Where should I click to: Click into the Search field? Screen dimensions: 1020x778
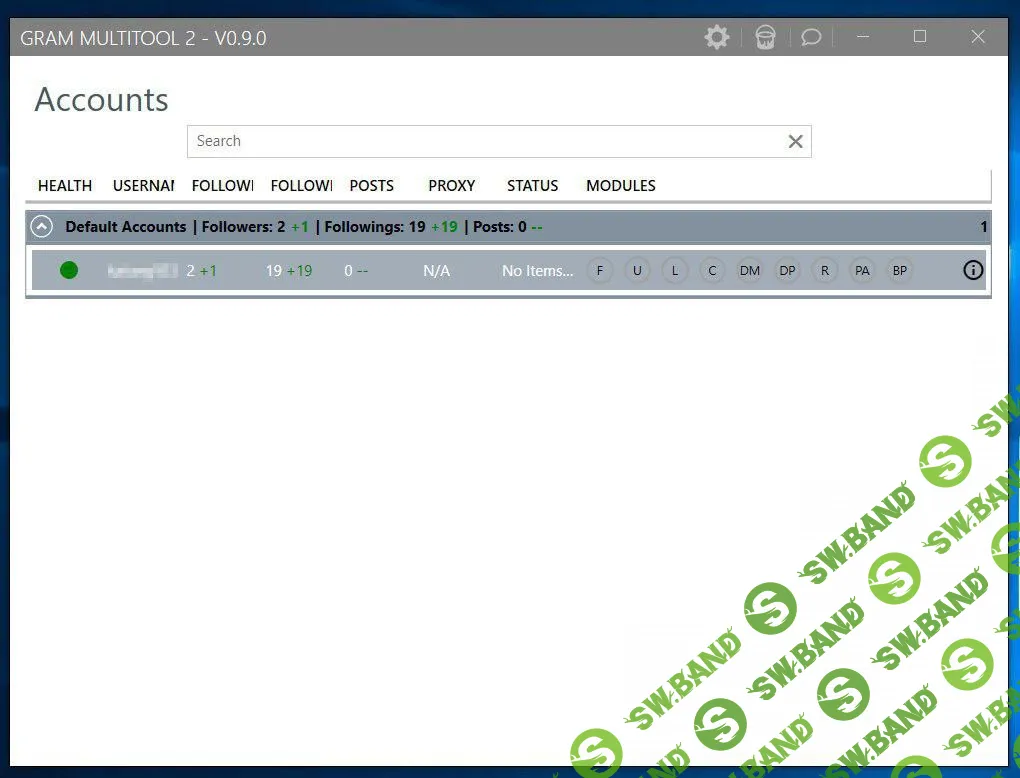coord(480,141)
